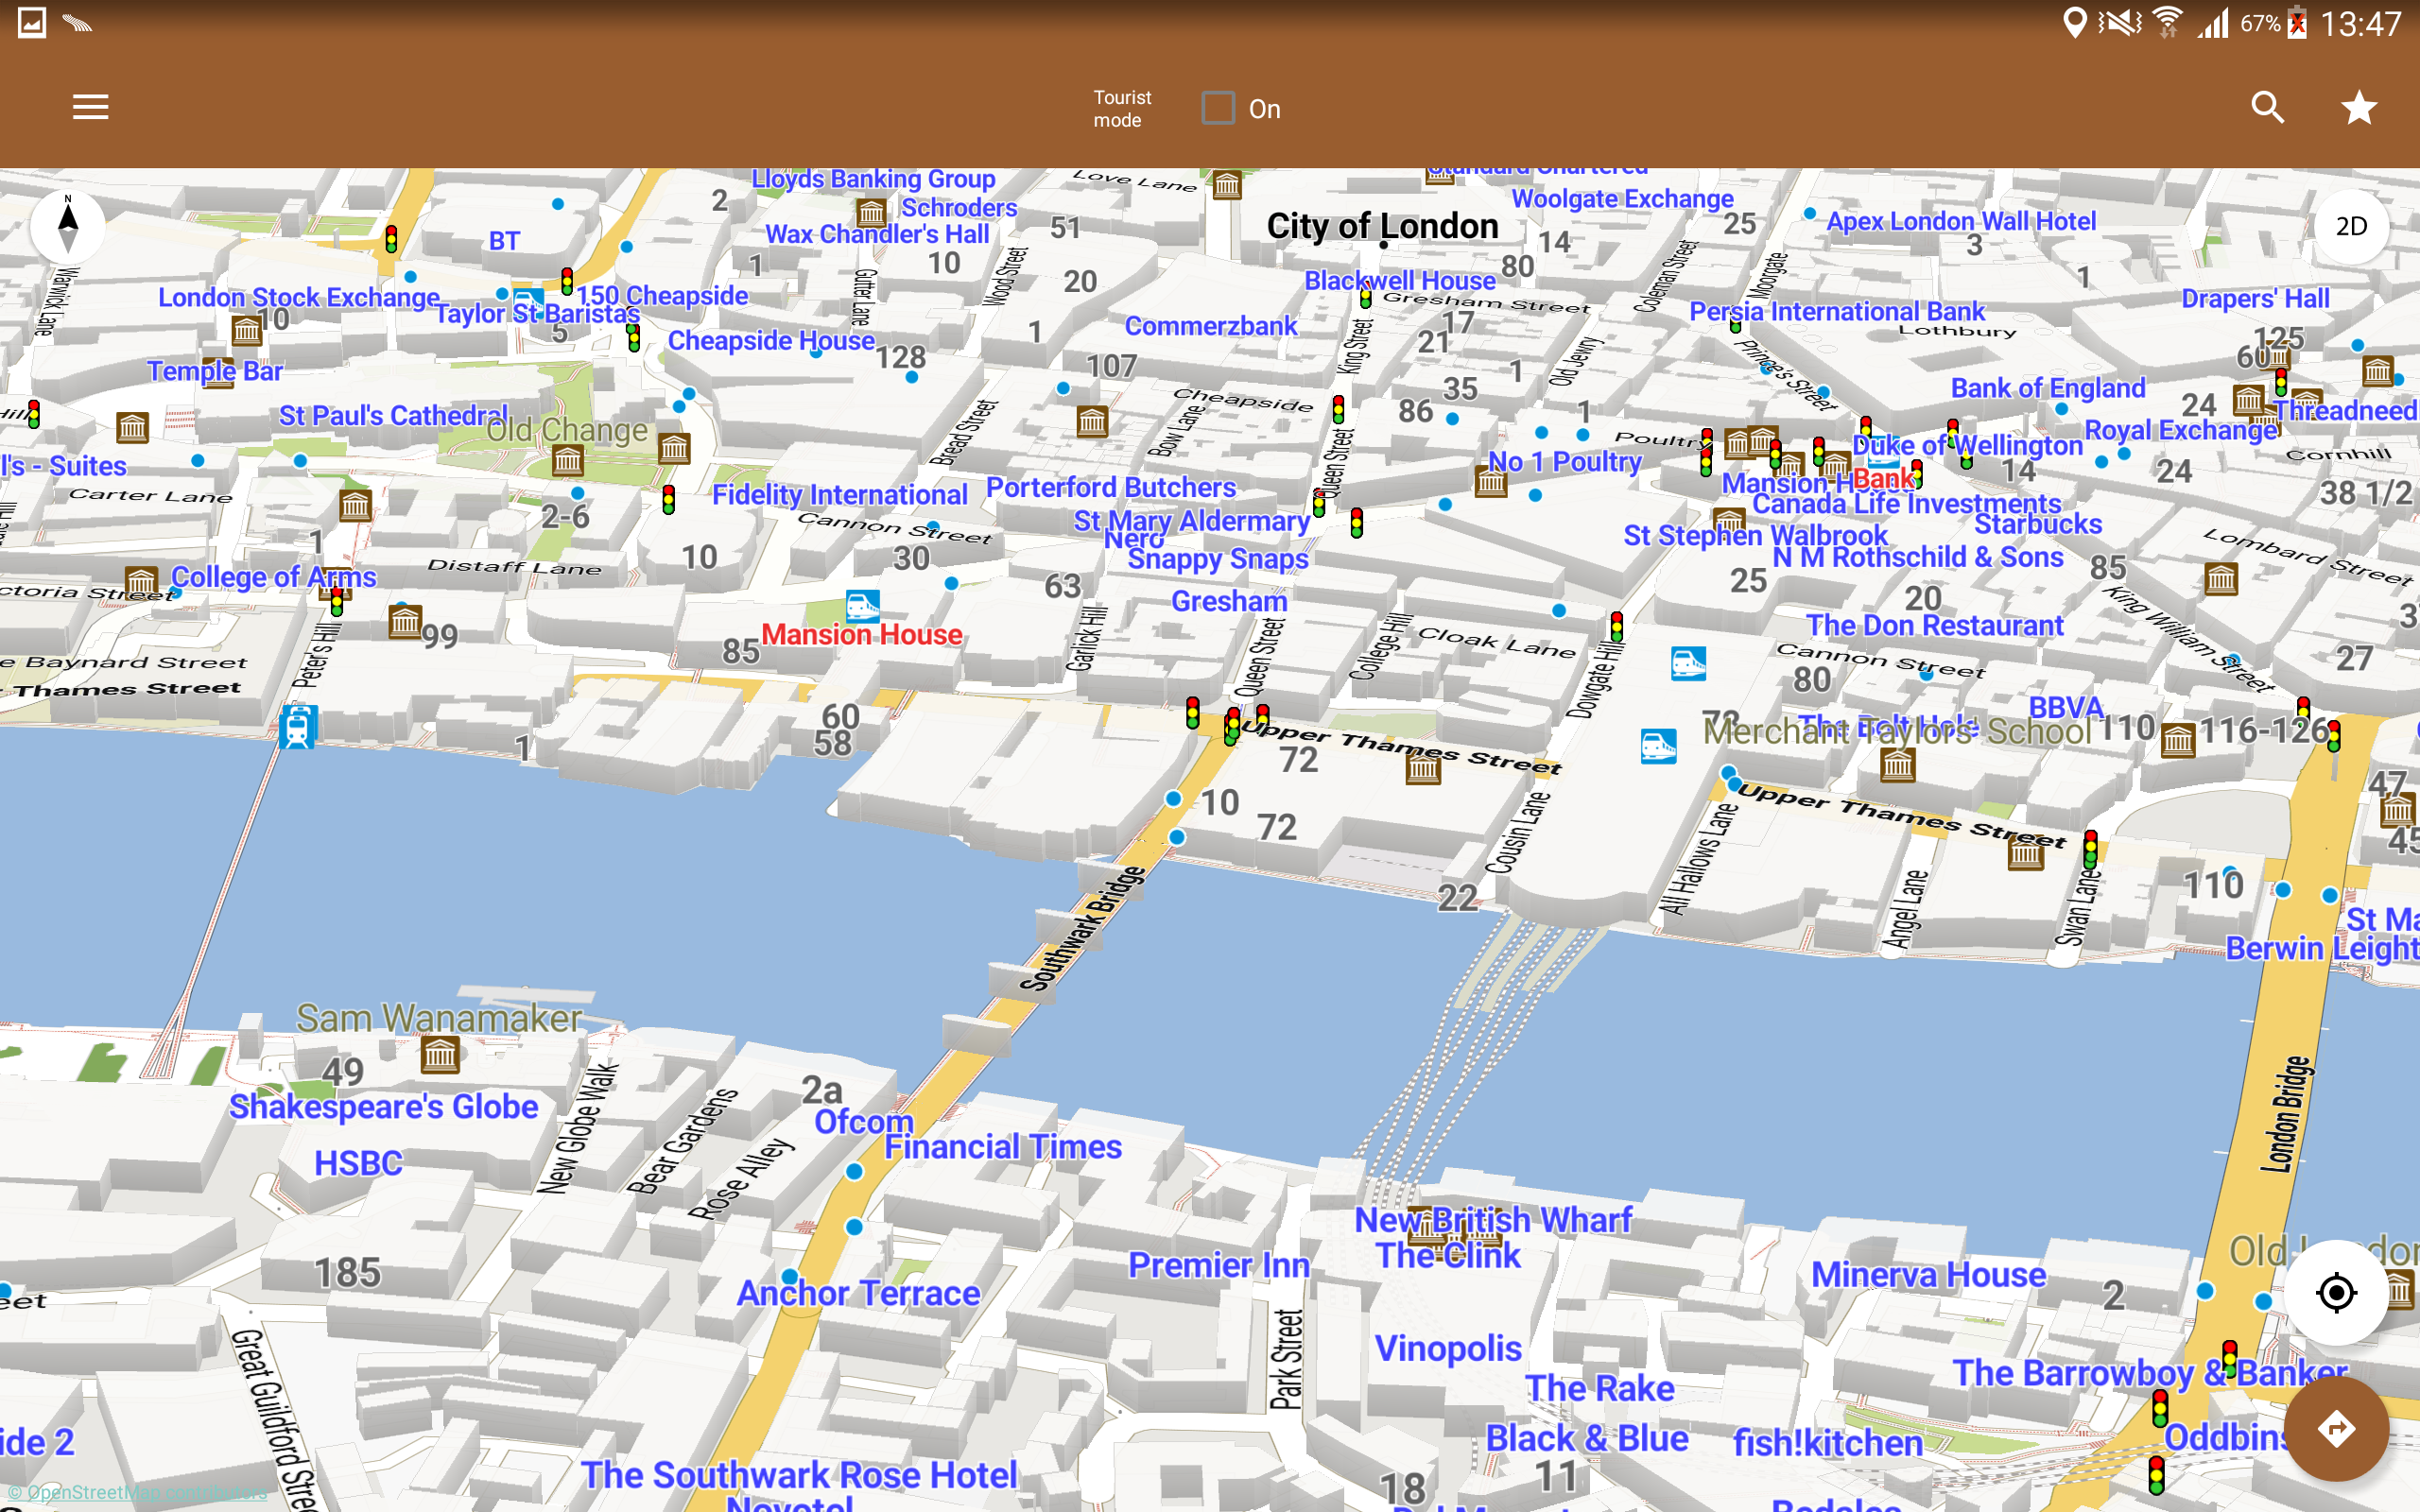2420x1512 pixels.
Task: Tap the Premier Inn label
Action: (x=1218, y=1265)
